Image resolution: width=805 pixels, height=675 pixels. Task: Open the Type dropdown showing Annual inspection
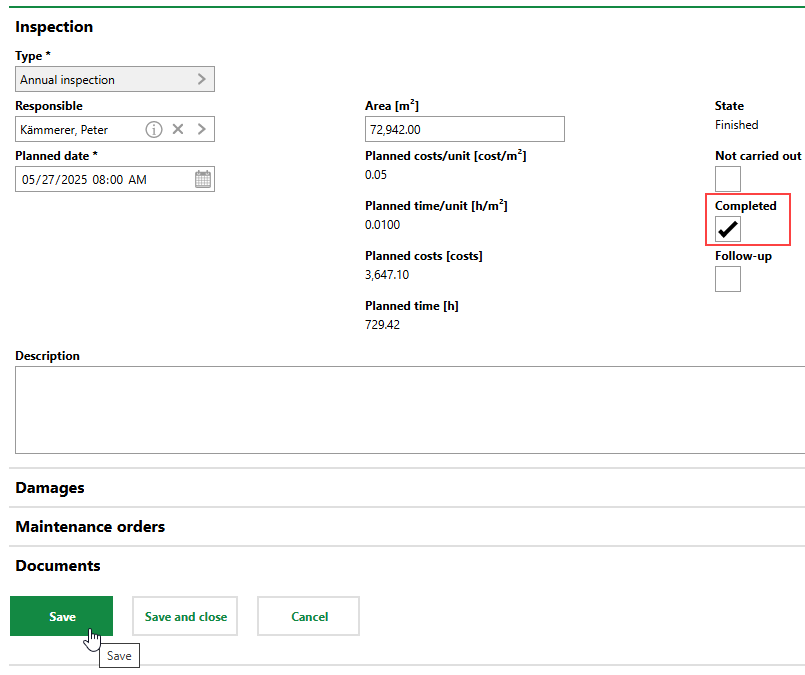[115, 80]
